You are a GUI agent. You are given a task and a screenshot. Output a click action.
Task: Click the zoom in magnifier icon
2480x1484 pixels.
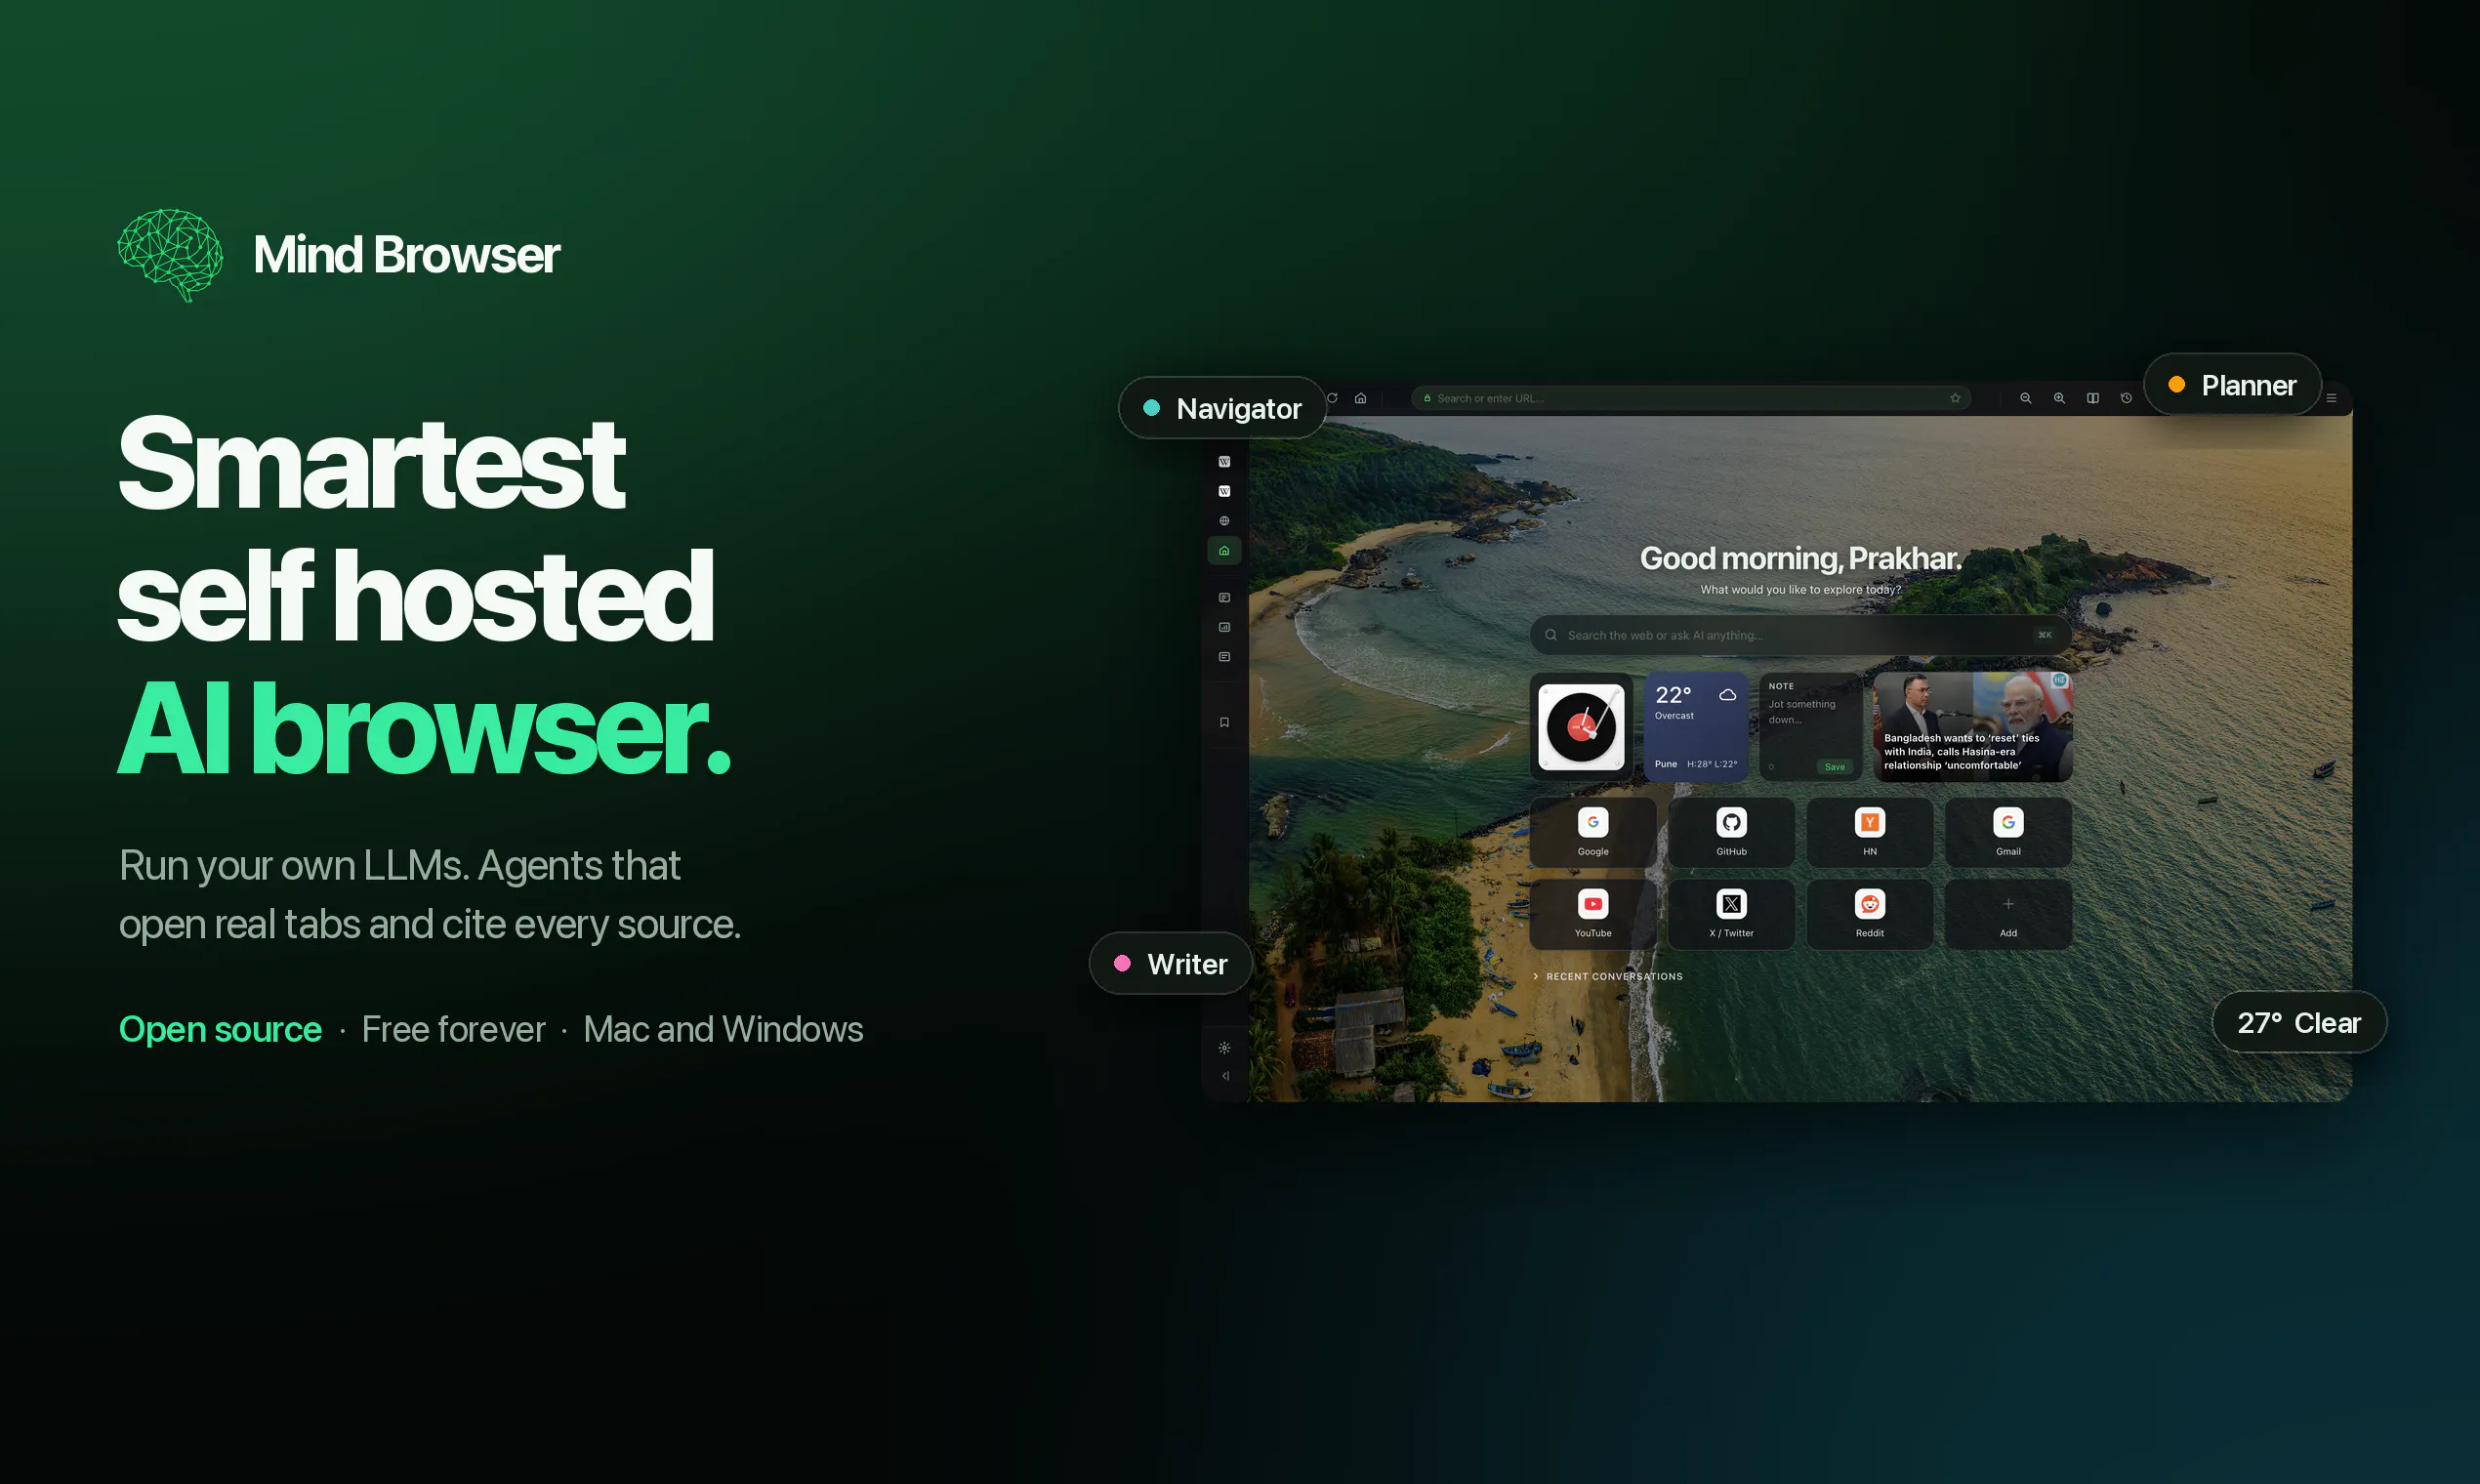[2059, 398]
